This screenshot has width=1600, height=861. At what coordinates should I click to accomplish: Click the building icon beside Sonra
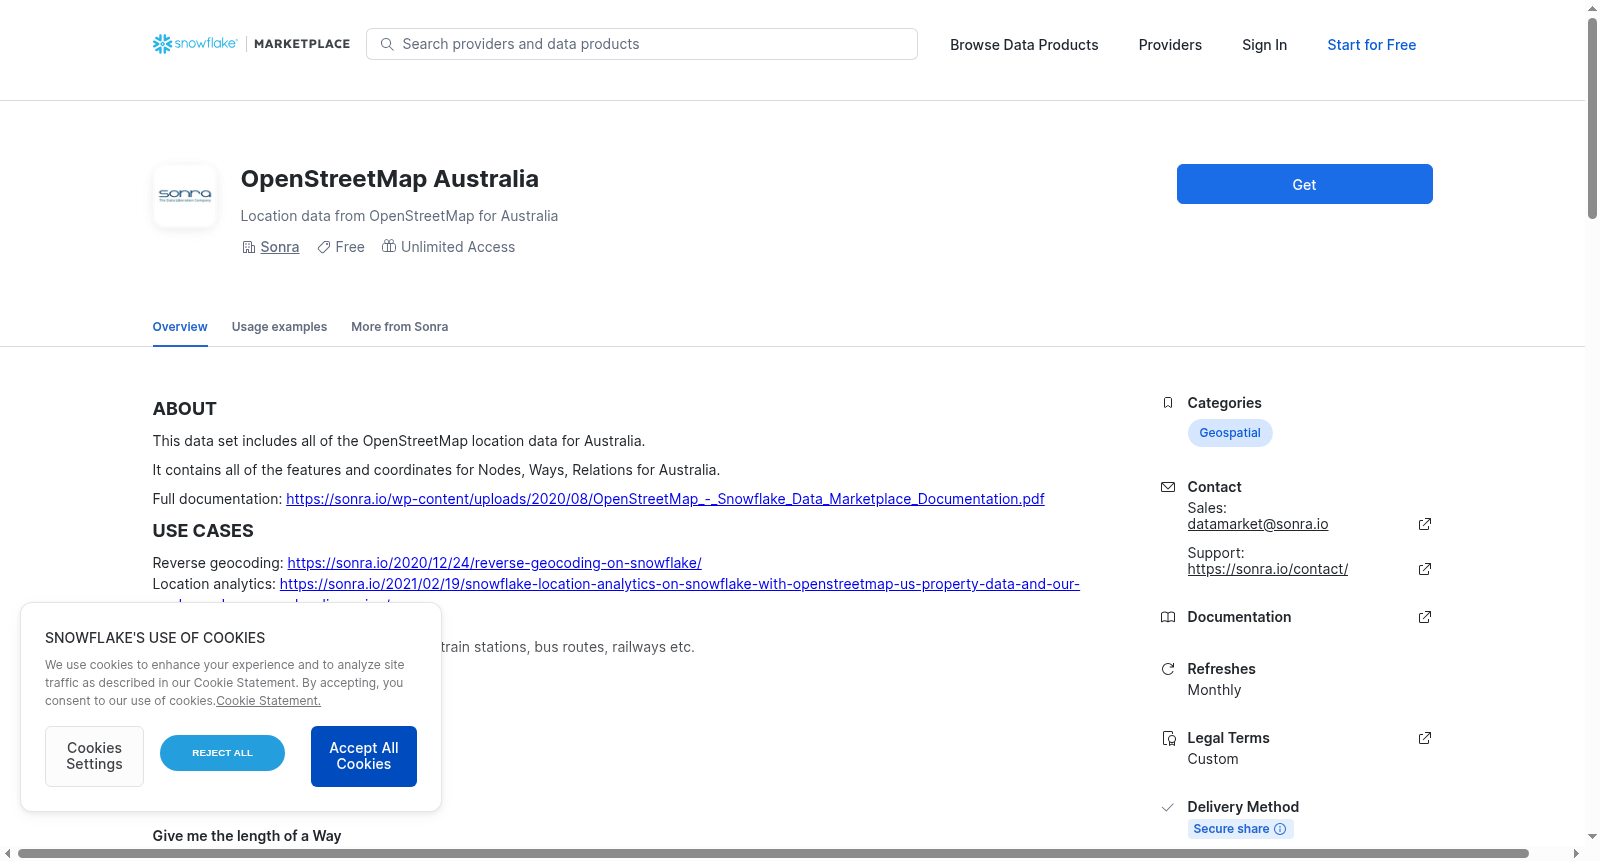pyautogui.click(x=249, y=247)
